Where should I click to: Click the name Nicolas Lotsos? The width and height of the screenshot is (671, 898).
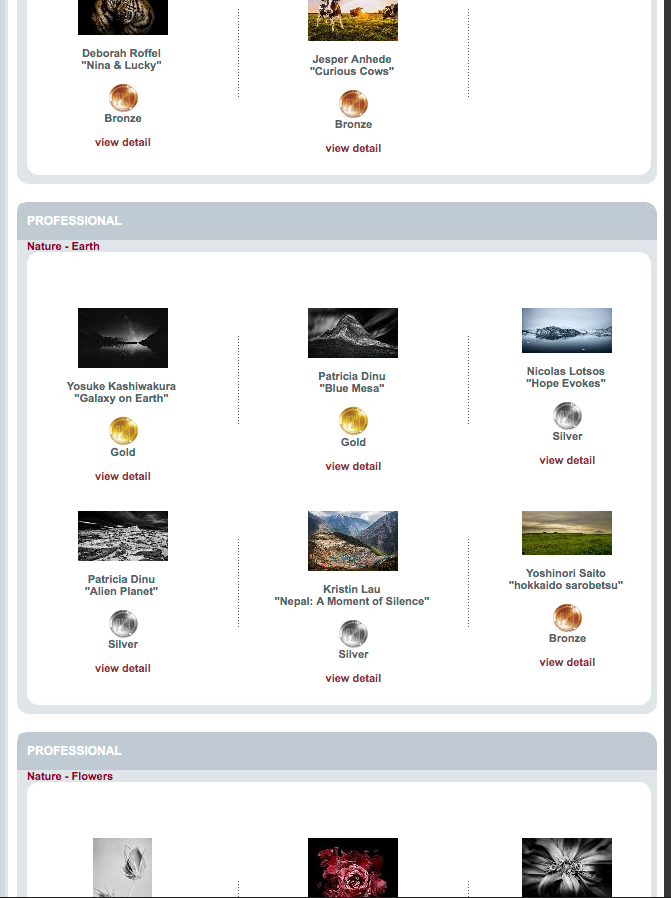(566, 371)
